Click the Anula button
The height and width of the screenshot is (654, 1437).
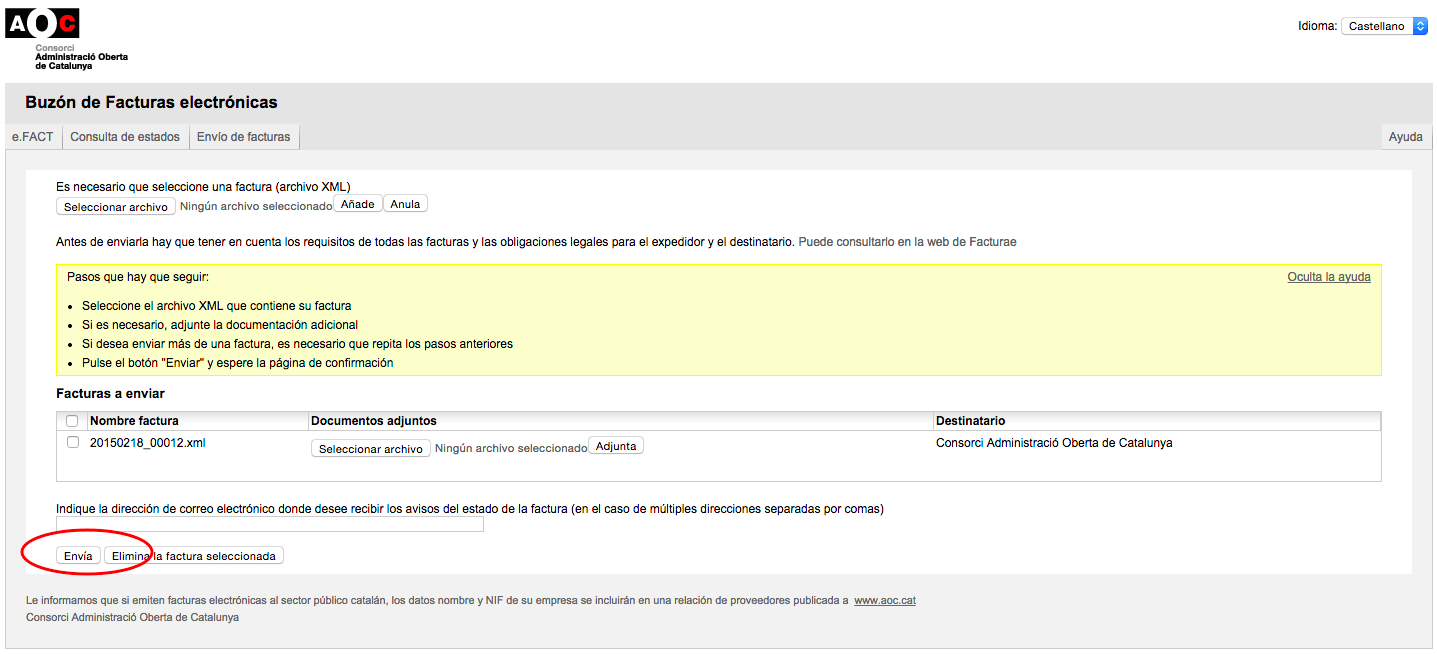[x=404, y=203]
